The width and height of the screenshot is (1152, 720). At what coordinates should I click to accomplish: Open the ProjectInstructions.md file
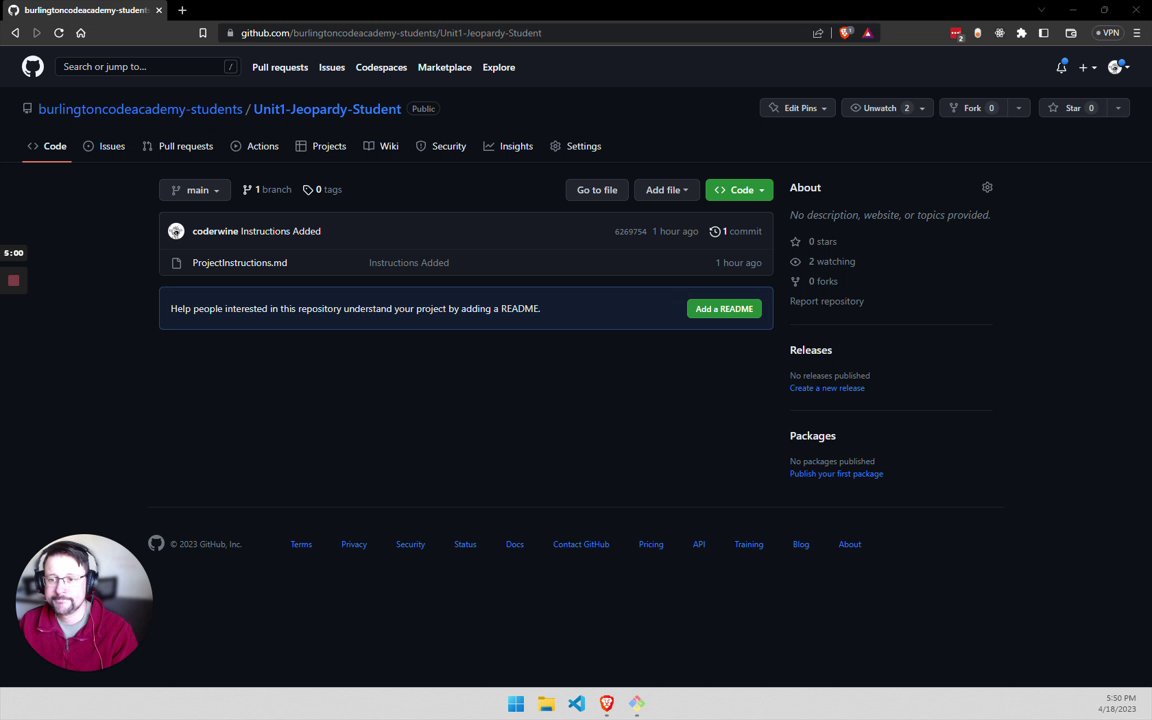click(240, 262)
